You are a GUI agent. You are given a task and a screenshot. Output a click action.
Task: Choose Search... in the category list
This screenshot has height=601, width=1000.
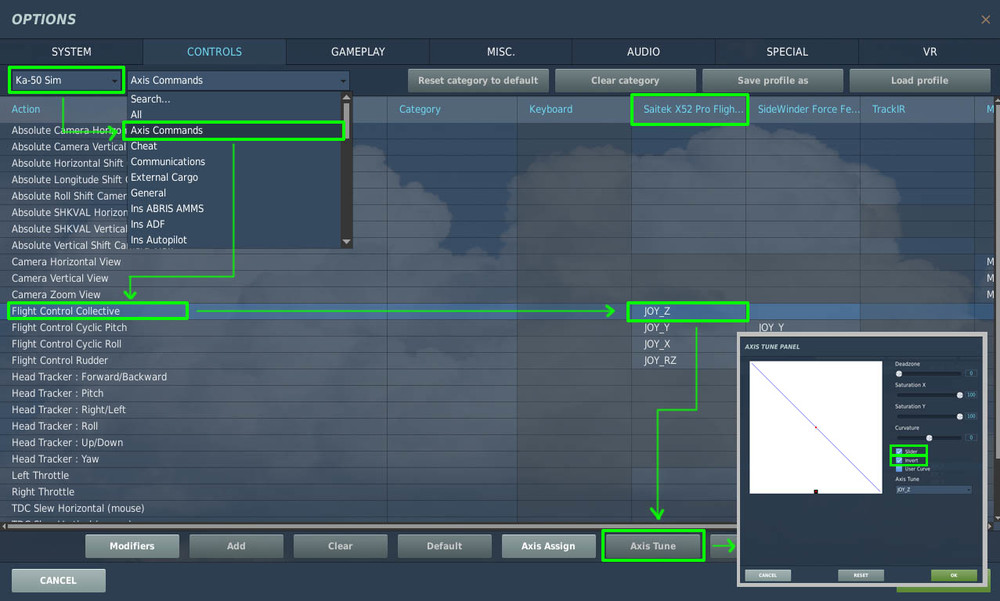click(235, 99)
